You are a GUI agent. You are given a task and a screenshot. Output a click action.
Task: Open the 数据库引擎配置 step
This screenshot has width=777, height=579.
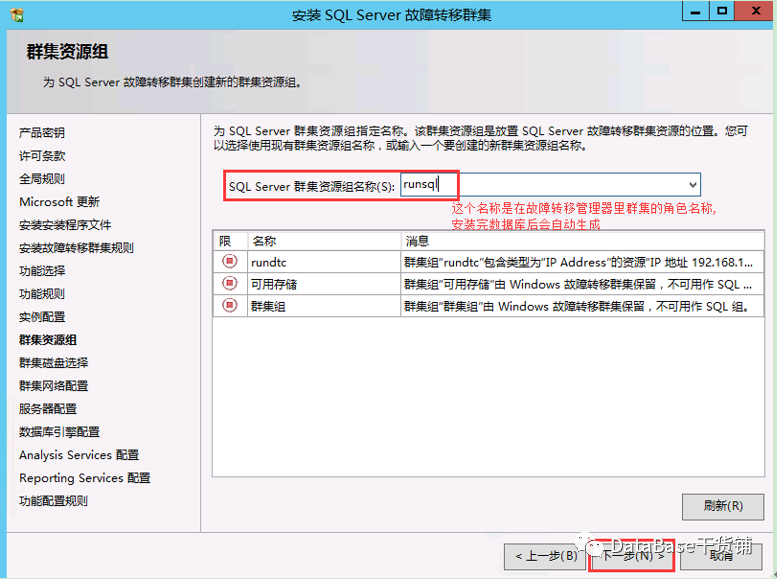pos(59,432)
